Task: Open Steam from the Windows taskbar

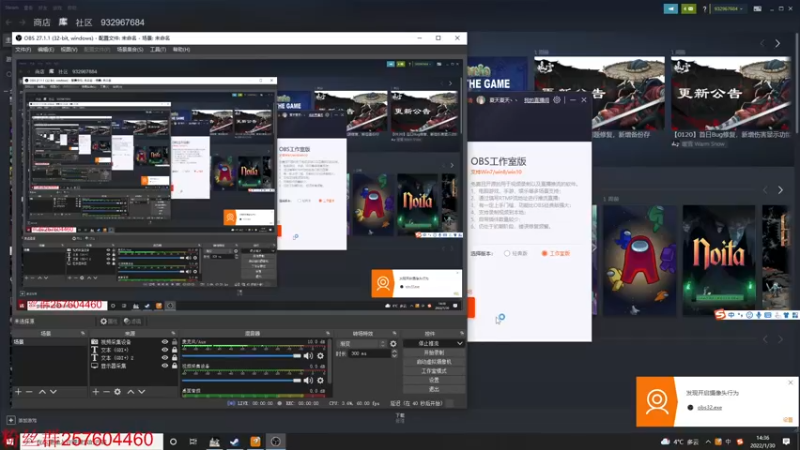Action: coord(234,441)
